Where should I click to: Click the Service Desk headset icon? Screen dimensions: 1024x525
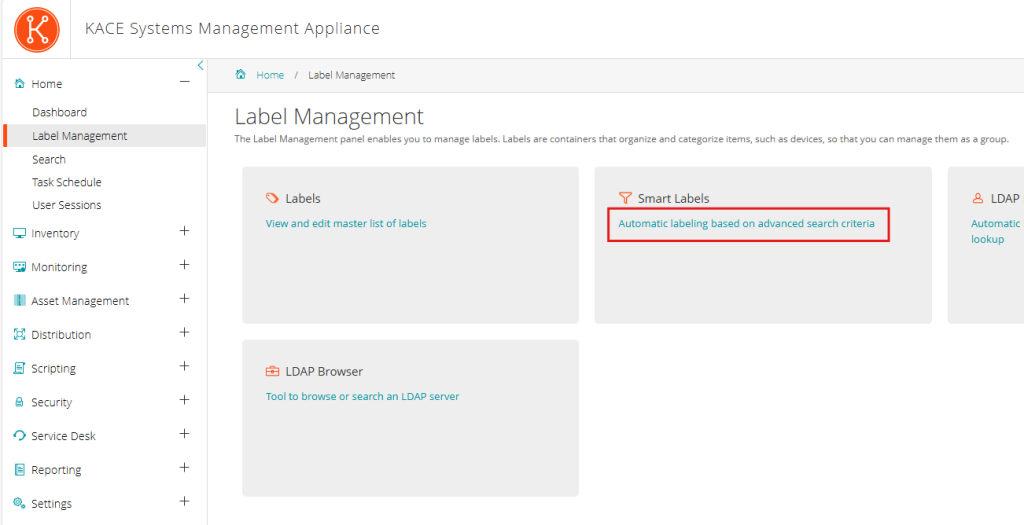(19, 436)
